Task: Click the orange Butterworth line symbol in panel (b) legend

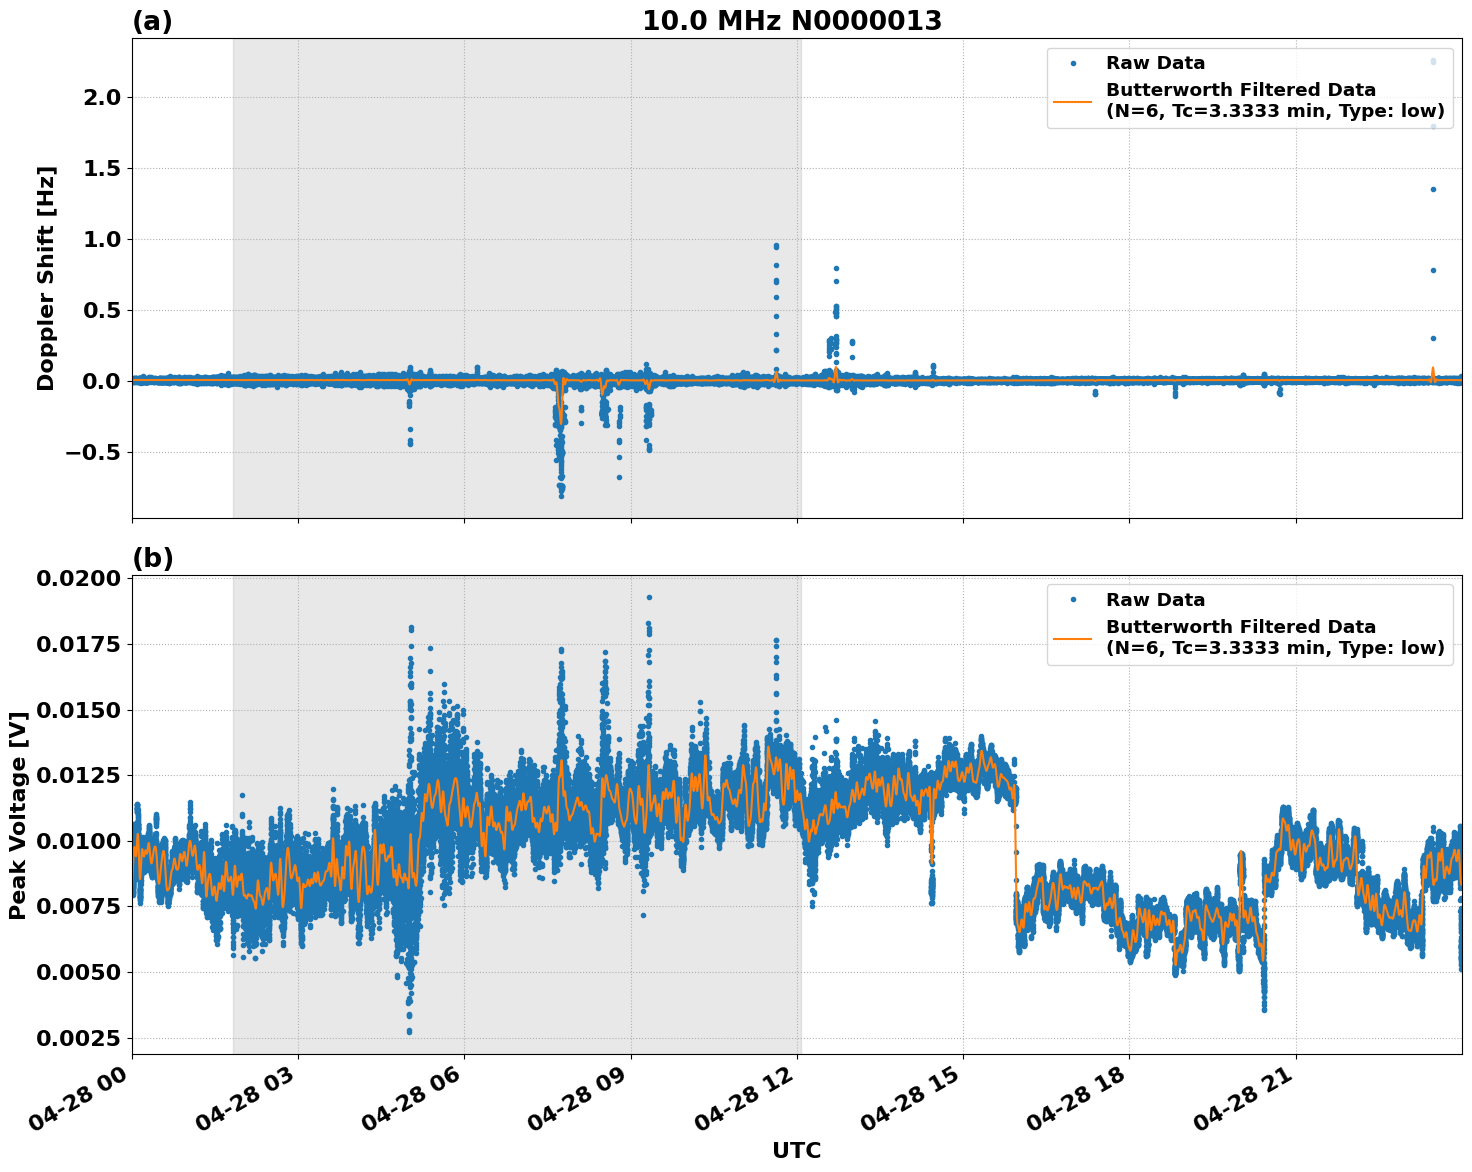Action: click(x=1073, y=638)
